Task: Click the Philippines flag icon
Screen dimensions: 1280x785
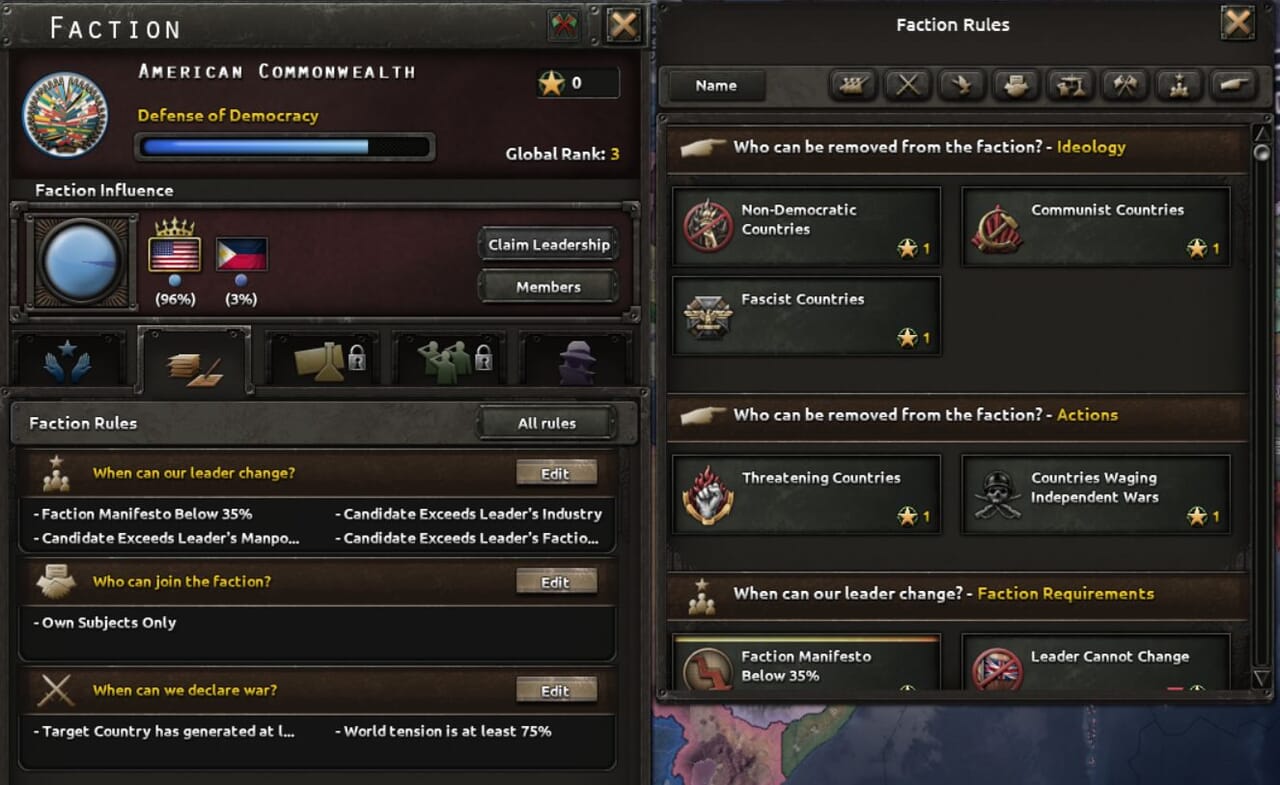Action: tap(242, 254)
